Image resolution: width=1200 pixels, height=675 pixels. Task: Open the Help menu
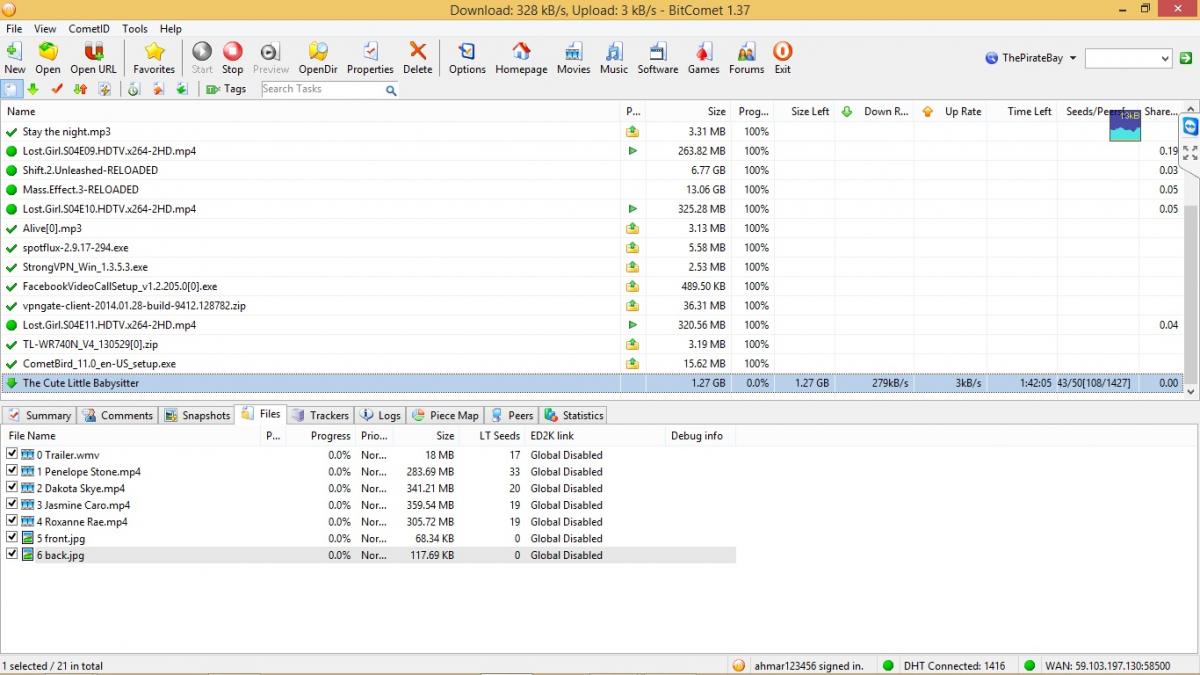tap(171, 29)
